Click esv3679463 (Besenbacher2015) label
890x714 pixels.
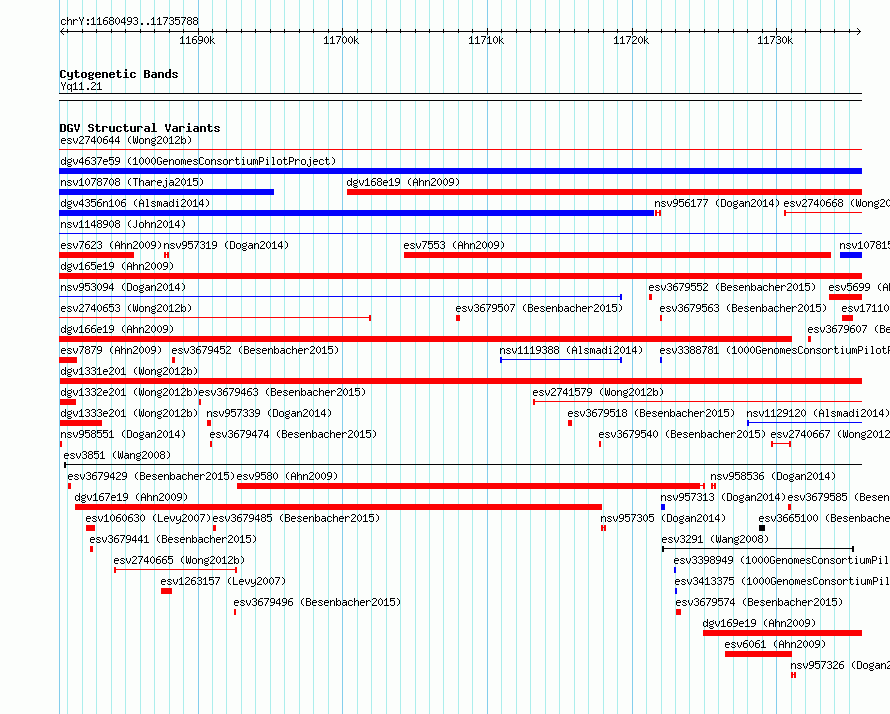282,392
